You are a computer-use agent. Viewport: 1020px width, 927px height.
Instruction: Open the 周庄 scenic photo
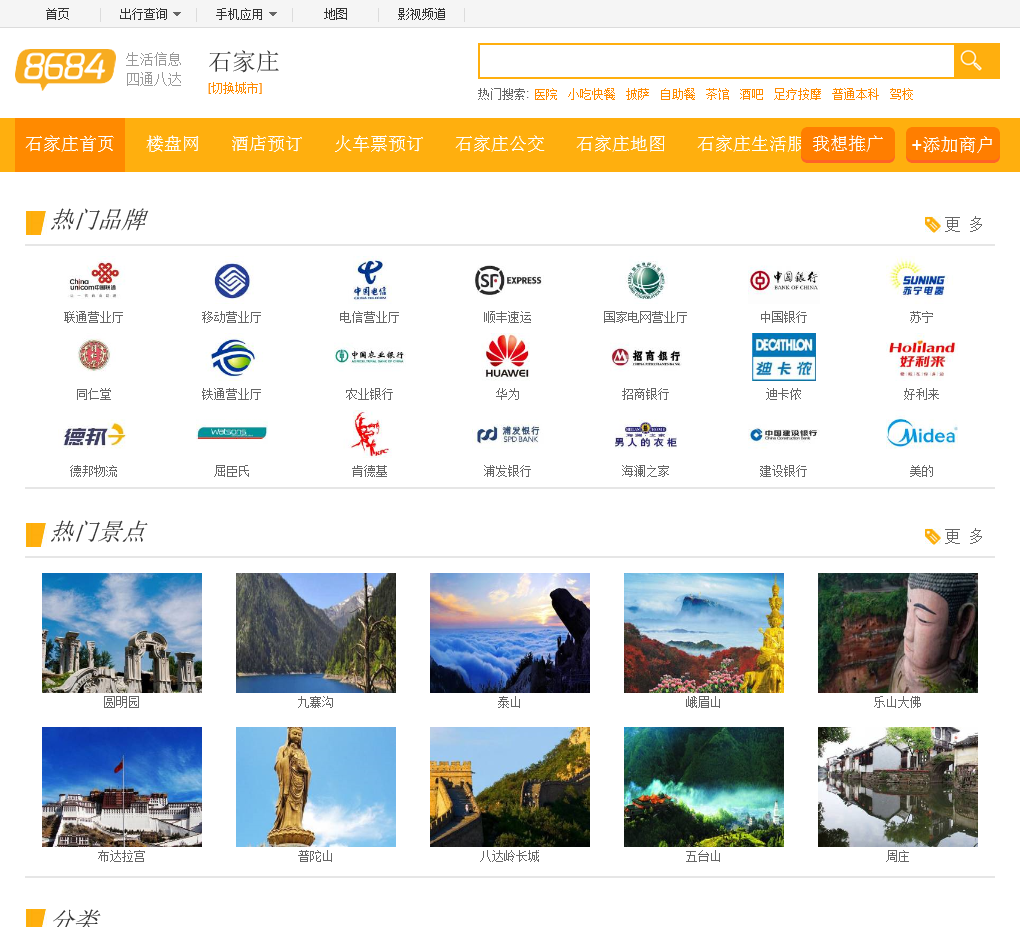[x=898, y=787]
